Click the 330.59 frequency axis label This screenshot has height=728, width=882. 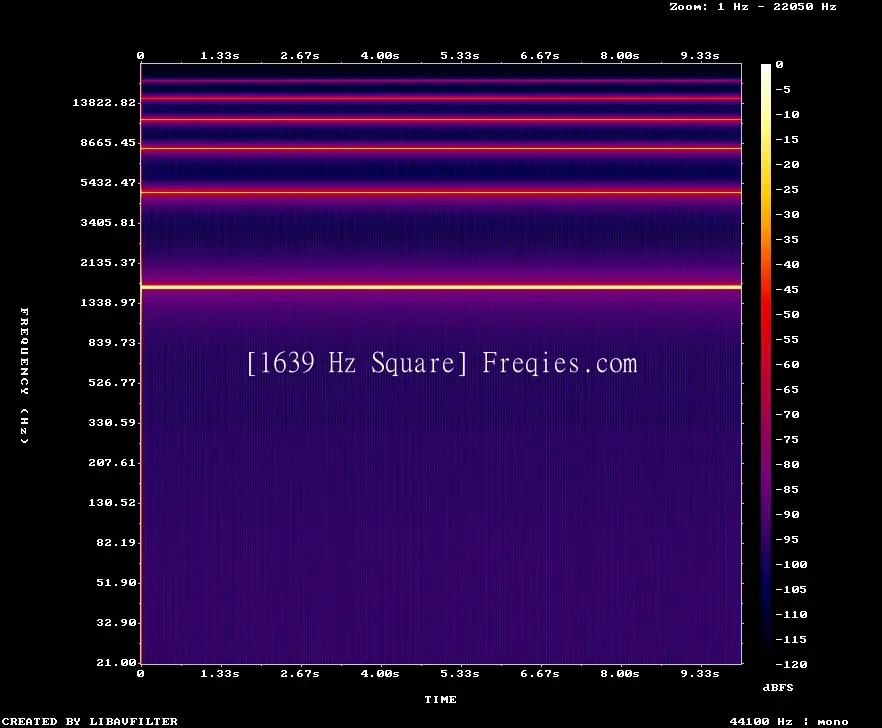(x=112, y=422)
